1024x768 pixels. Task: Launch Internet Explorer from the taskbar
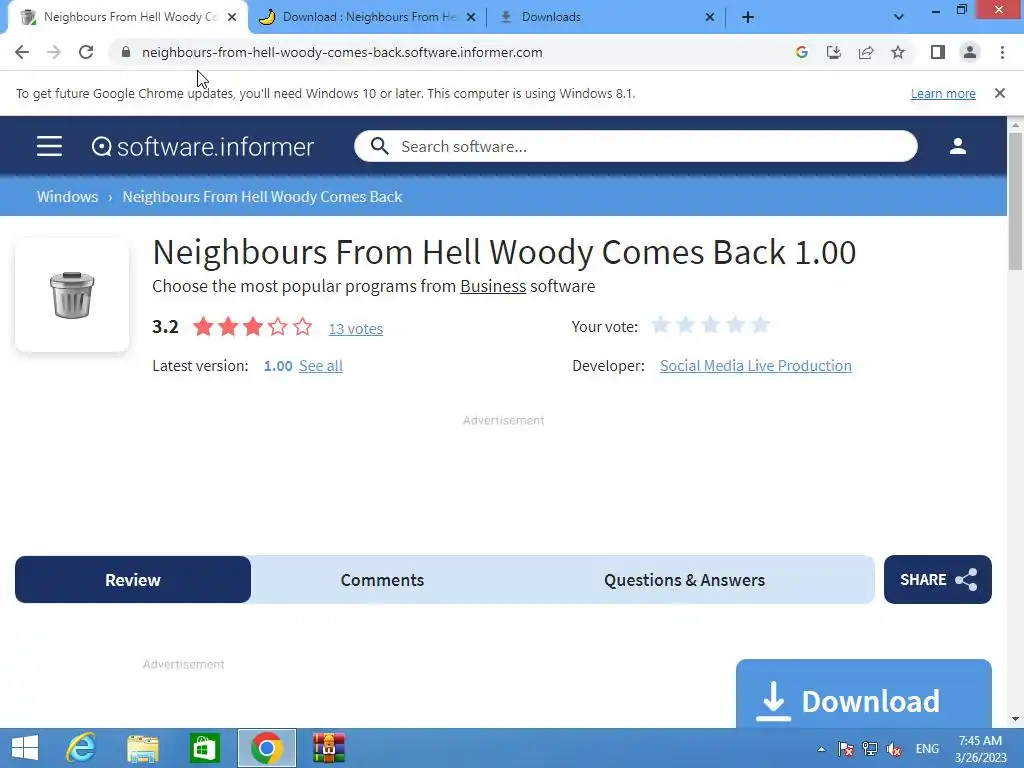pyautogui.click(x=81, y=748)
